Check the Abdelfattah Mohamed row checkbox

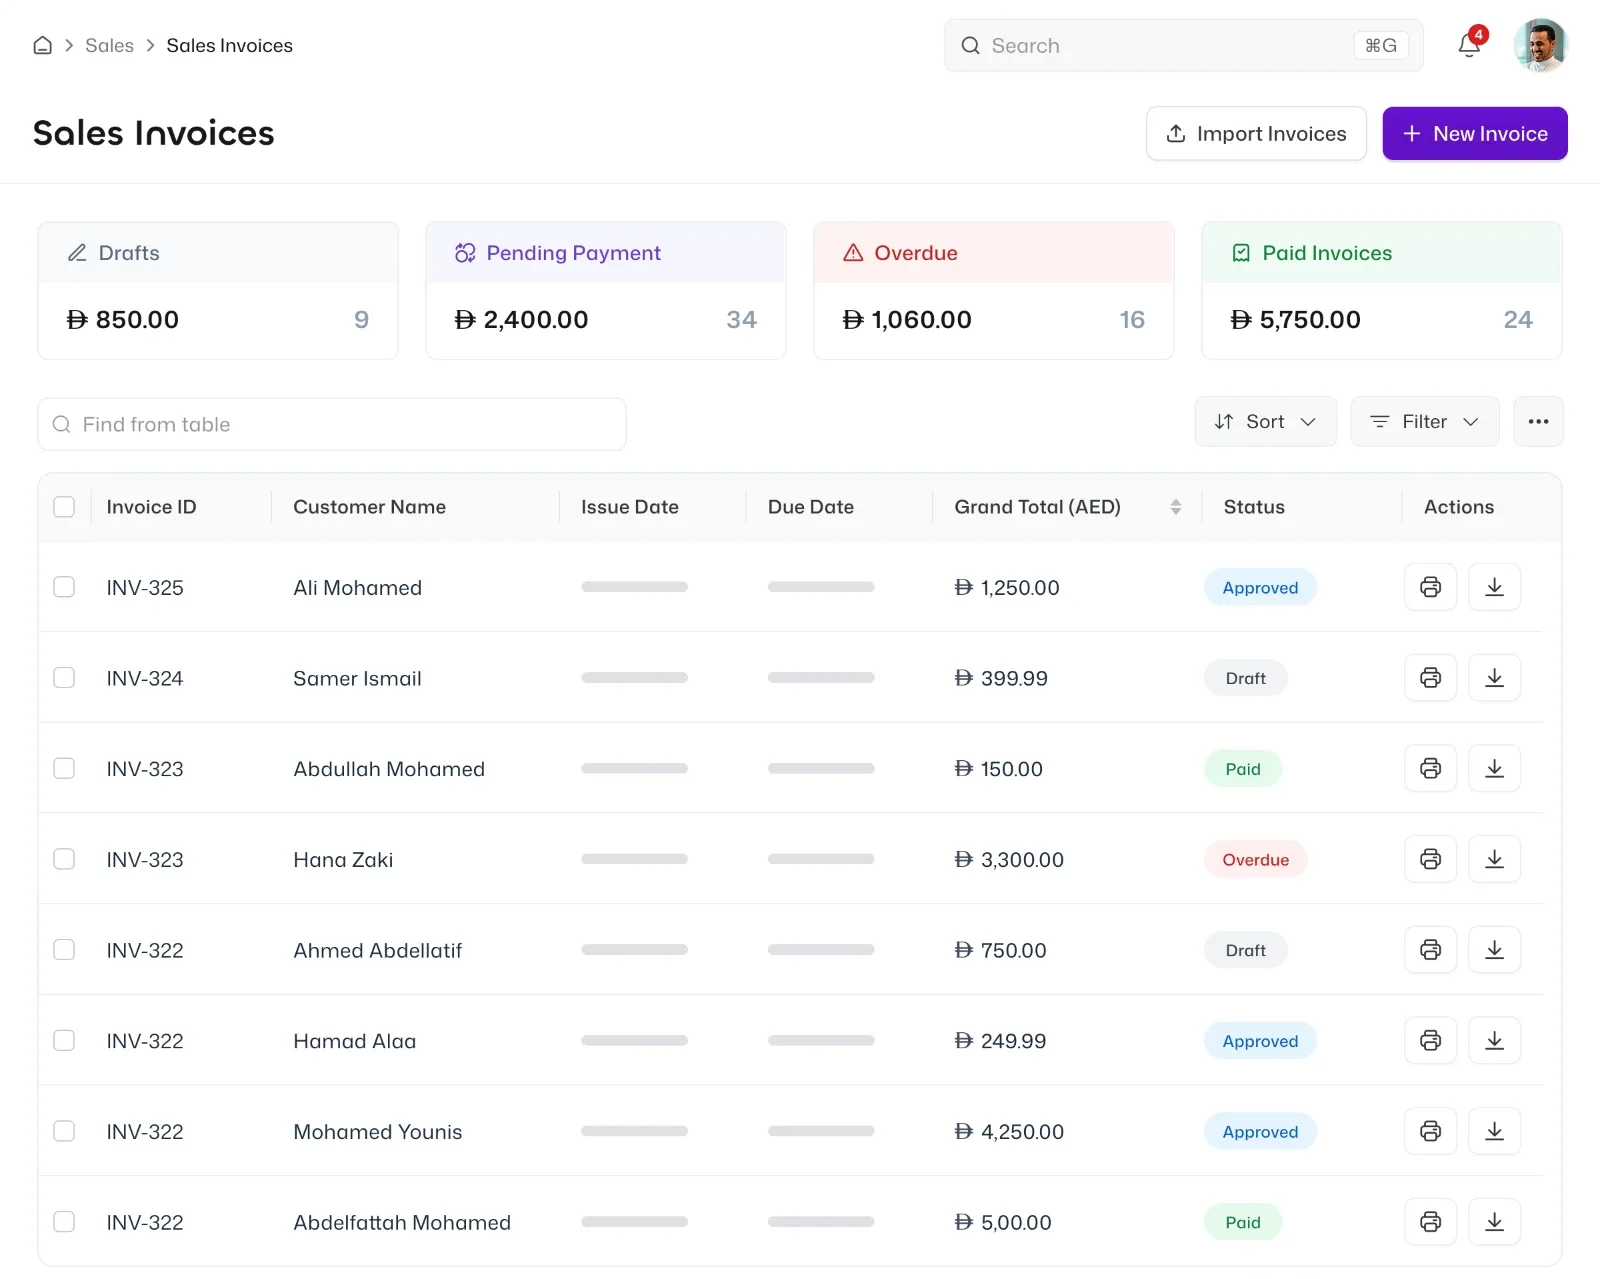click(x=64, y=1222)
